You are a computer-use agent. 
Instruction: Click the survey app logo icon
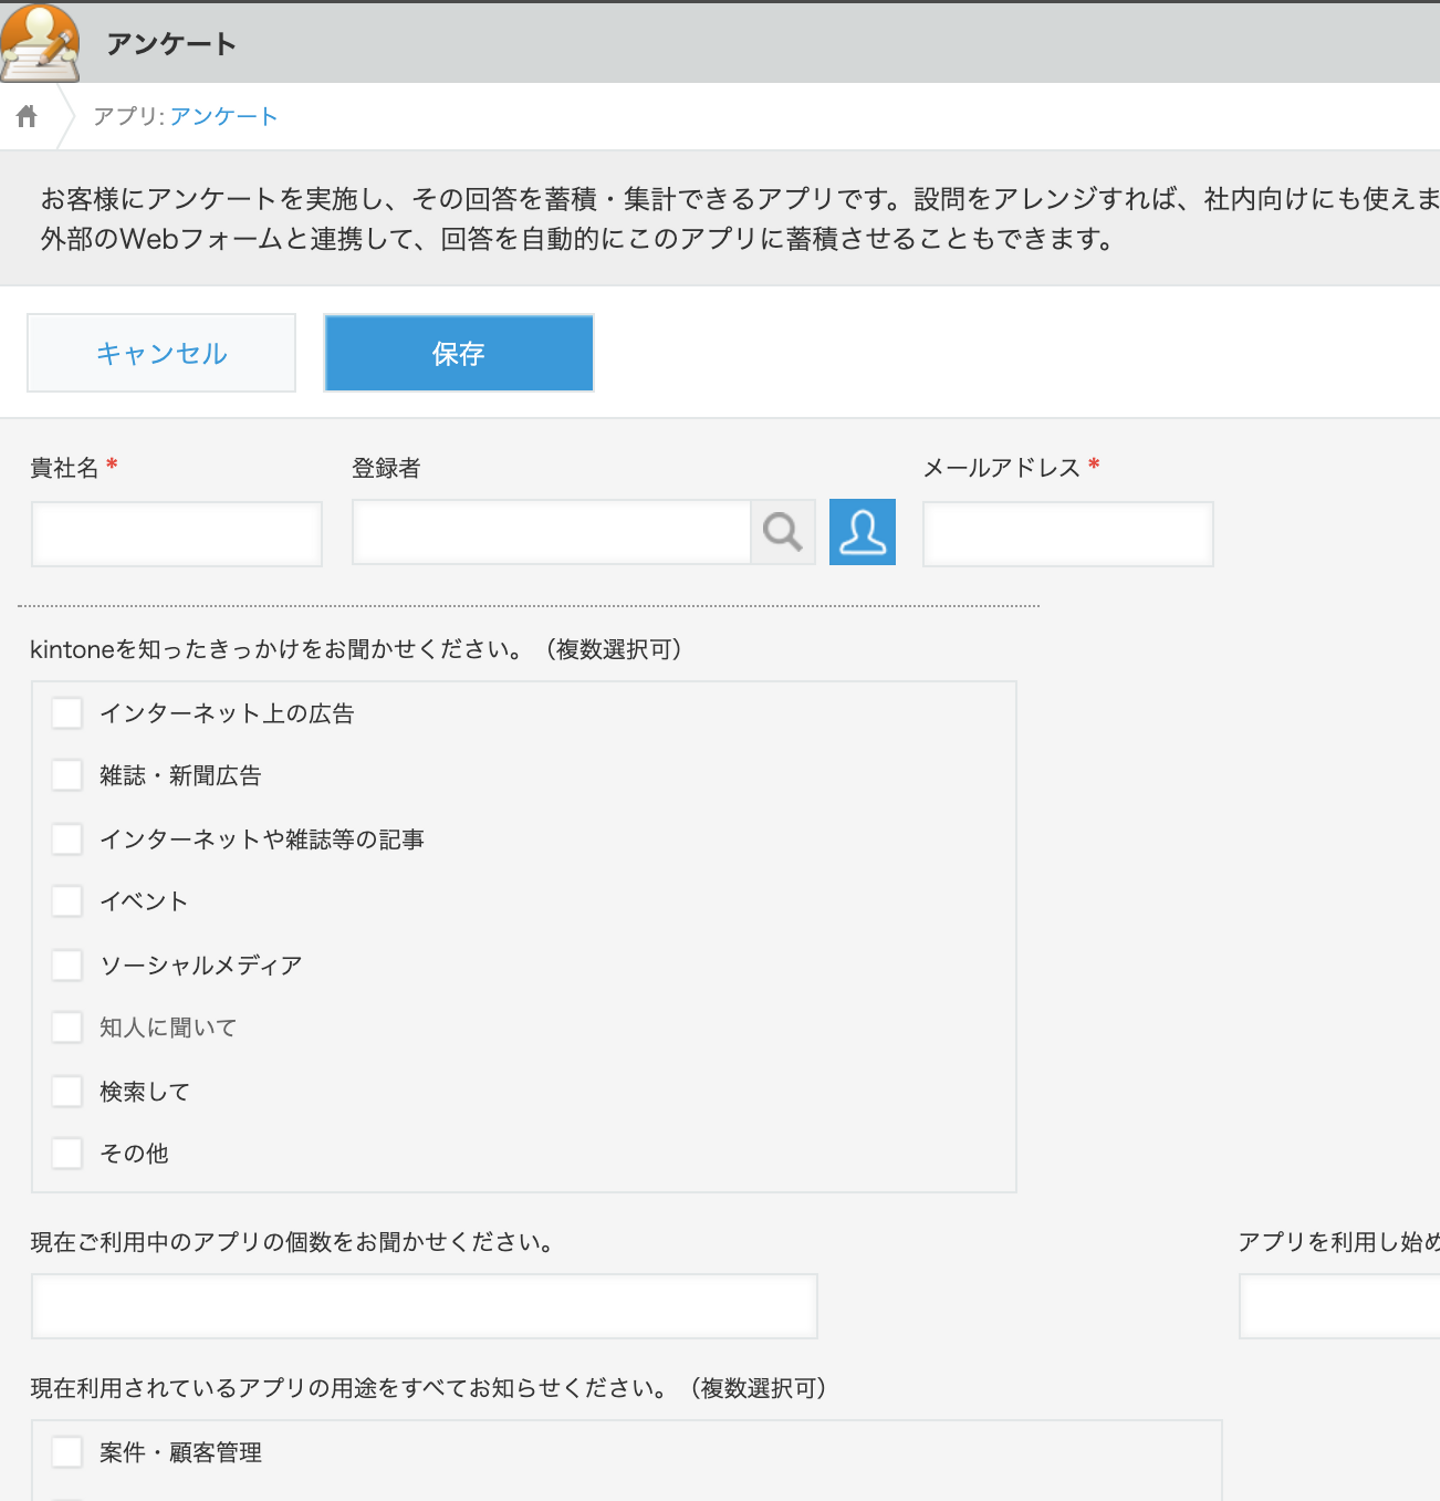[x=40, y=43]
